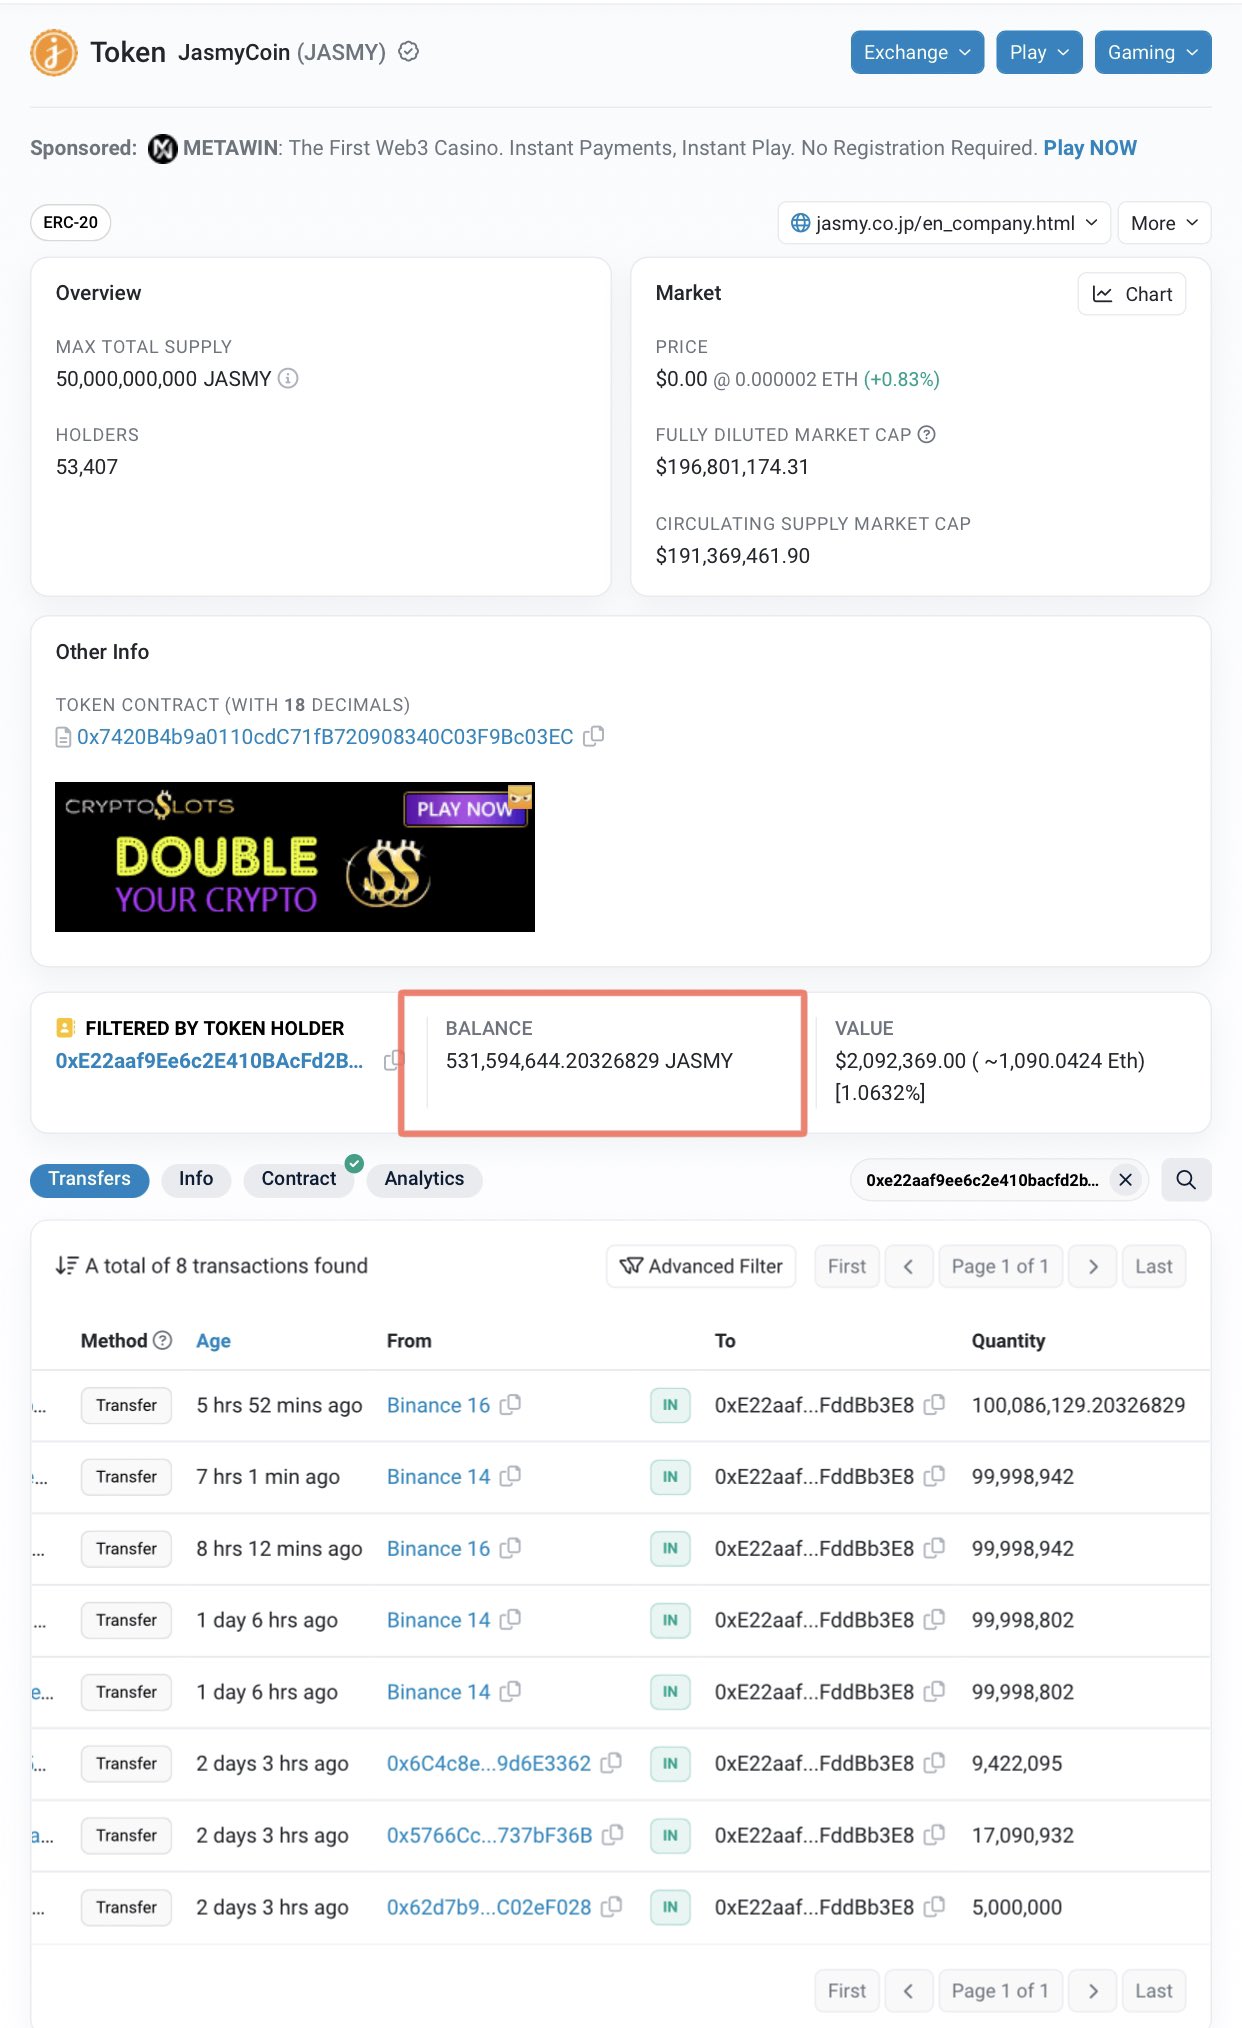Screen dimensions: 1242x2028
Task: Open the Play dropdown
Action: point(1039,52)
